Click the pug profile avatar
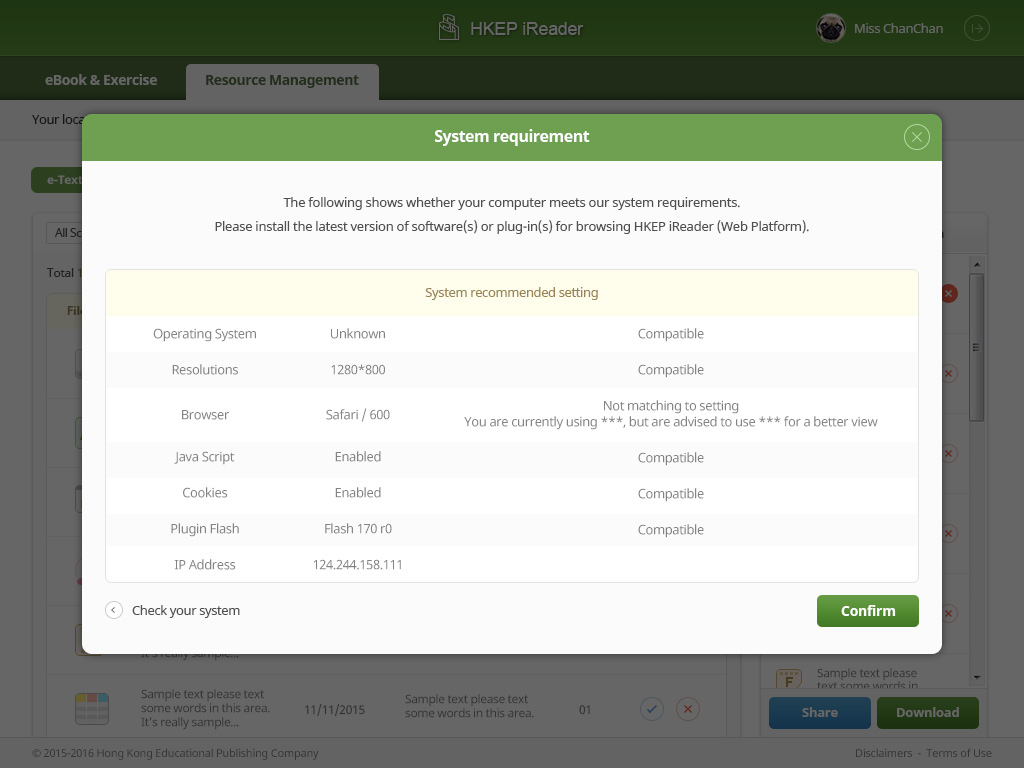This screenshot has height=768, width=1024. point(830,29)
